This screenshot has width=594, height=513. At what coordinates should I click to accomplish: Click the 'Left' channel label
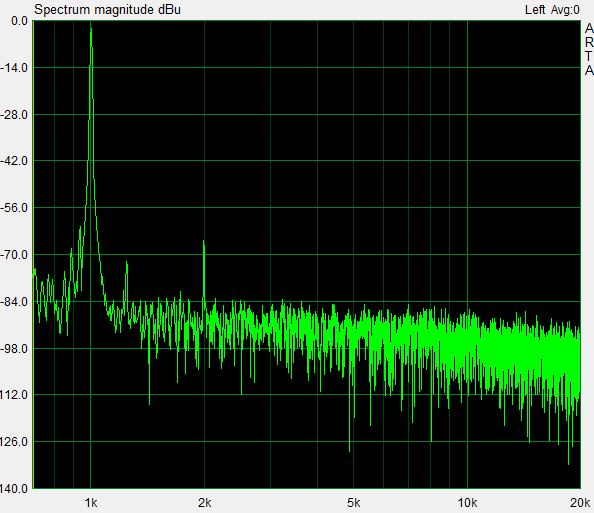535,9
